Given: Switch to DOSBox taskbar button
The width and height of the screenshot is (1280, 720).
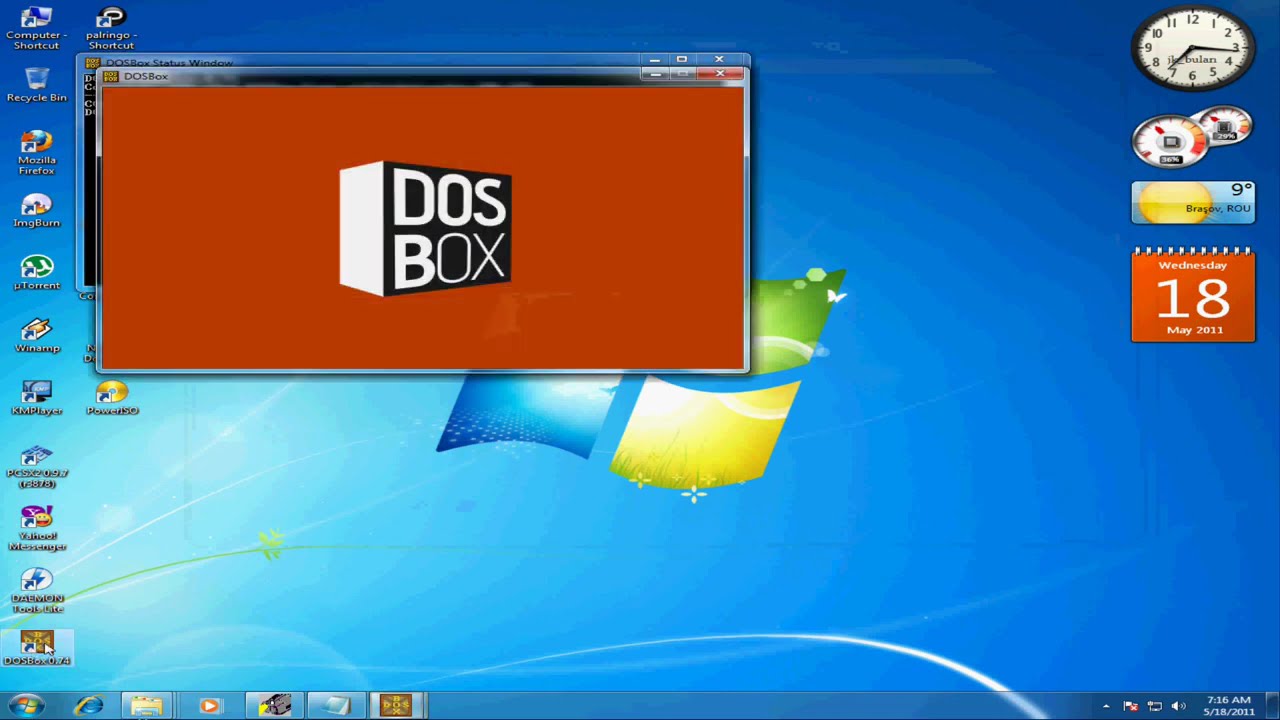Looking at the screenshot, I should coord(398,706).
